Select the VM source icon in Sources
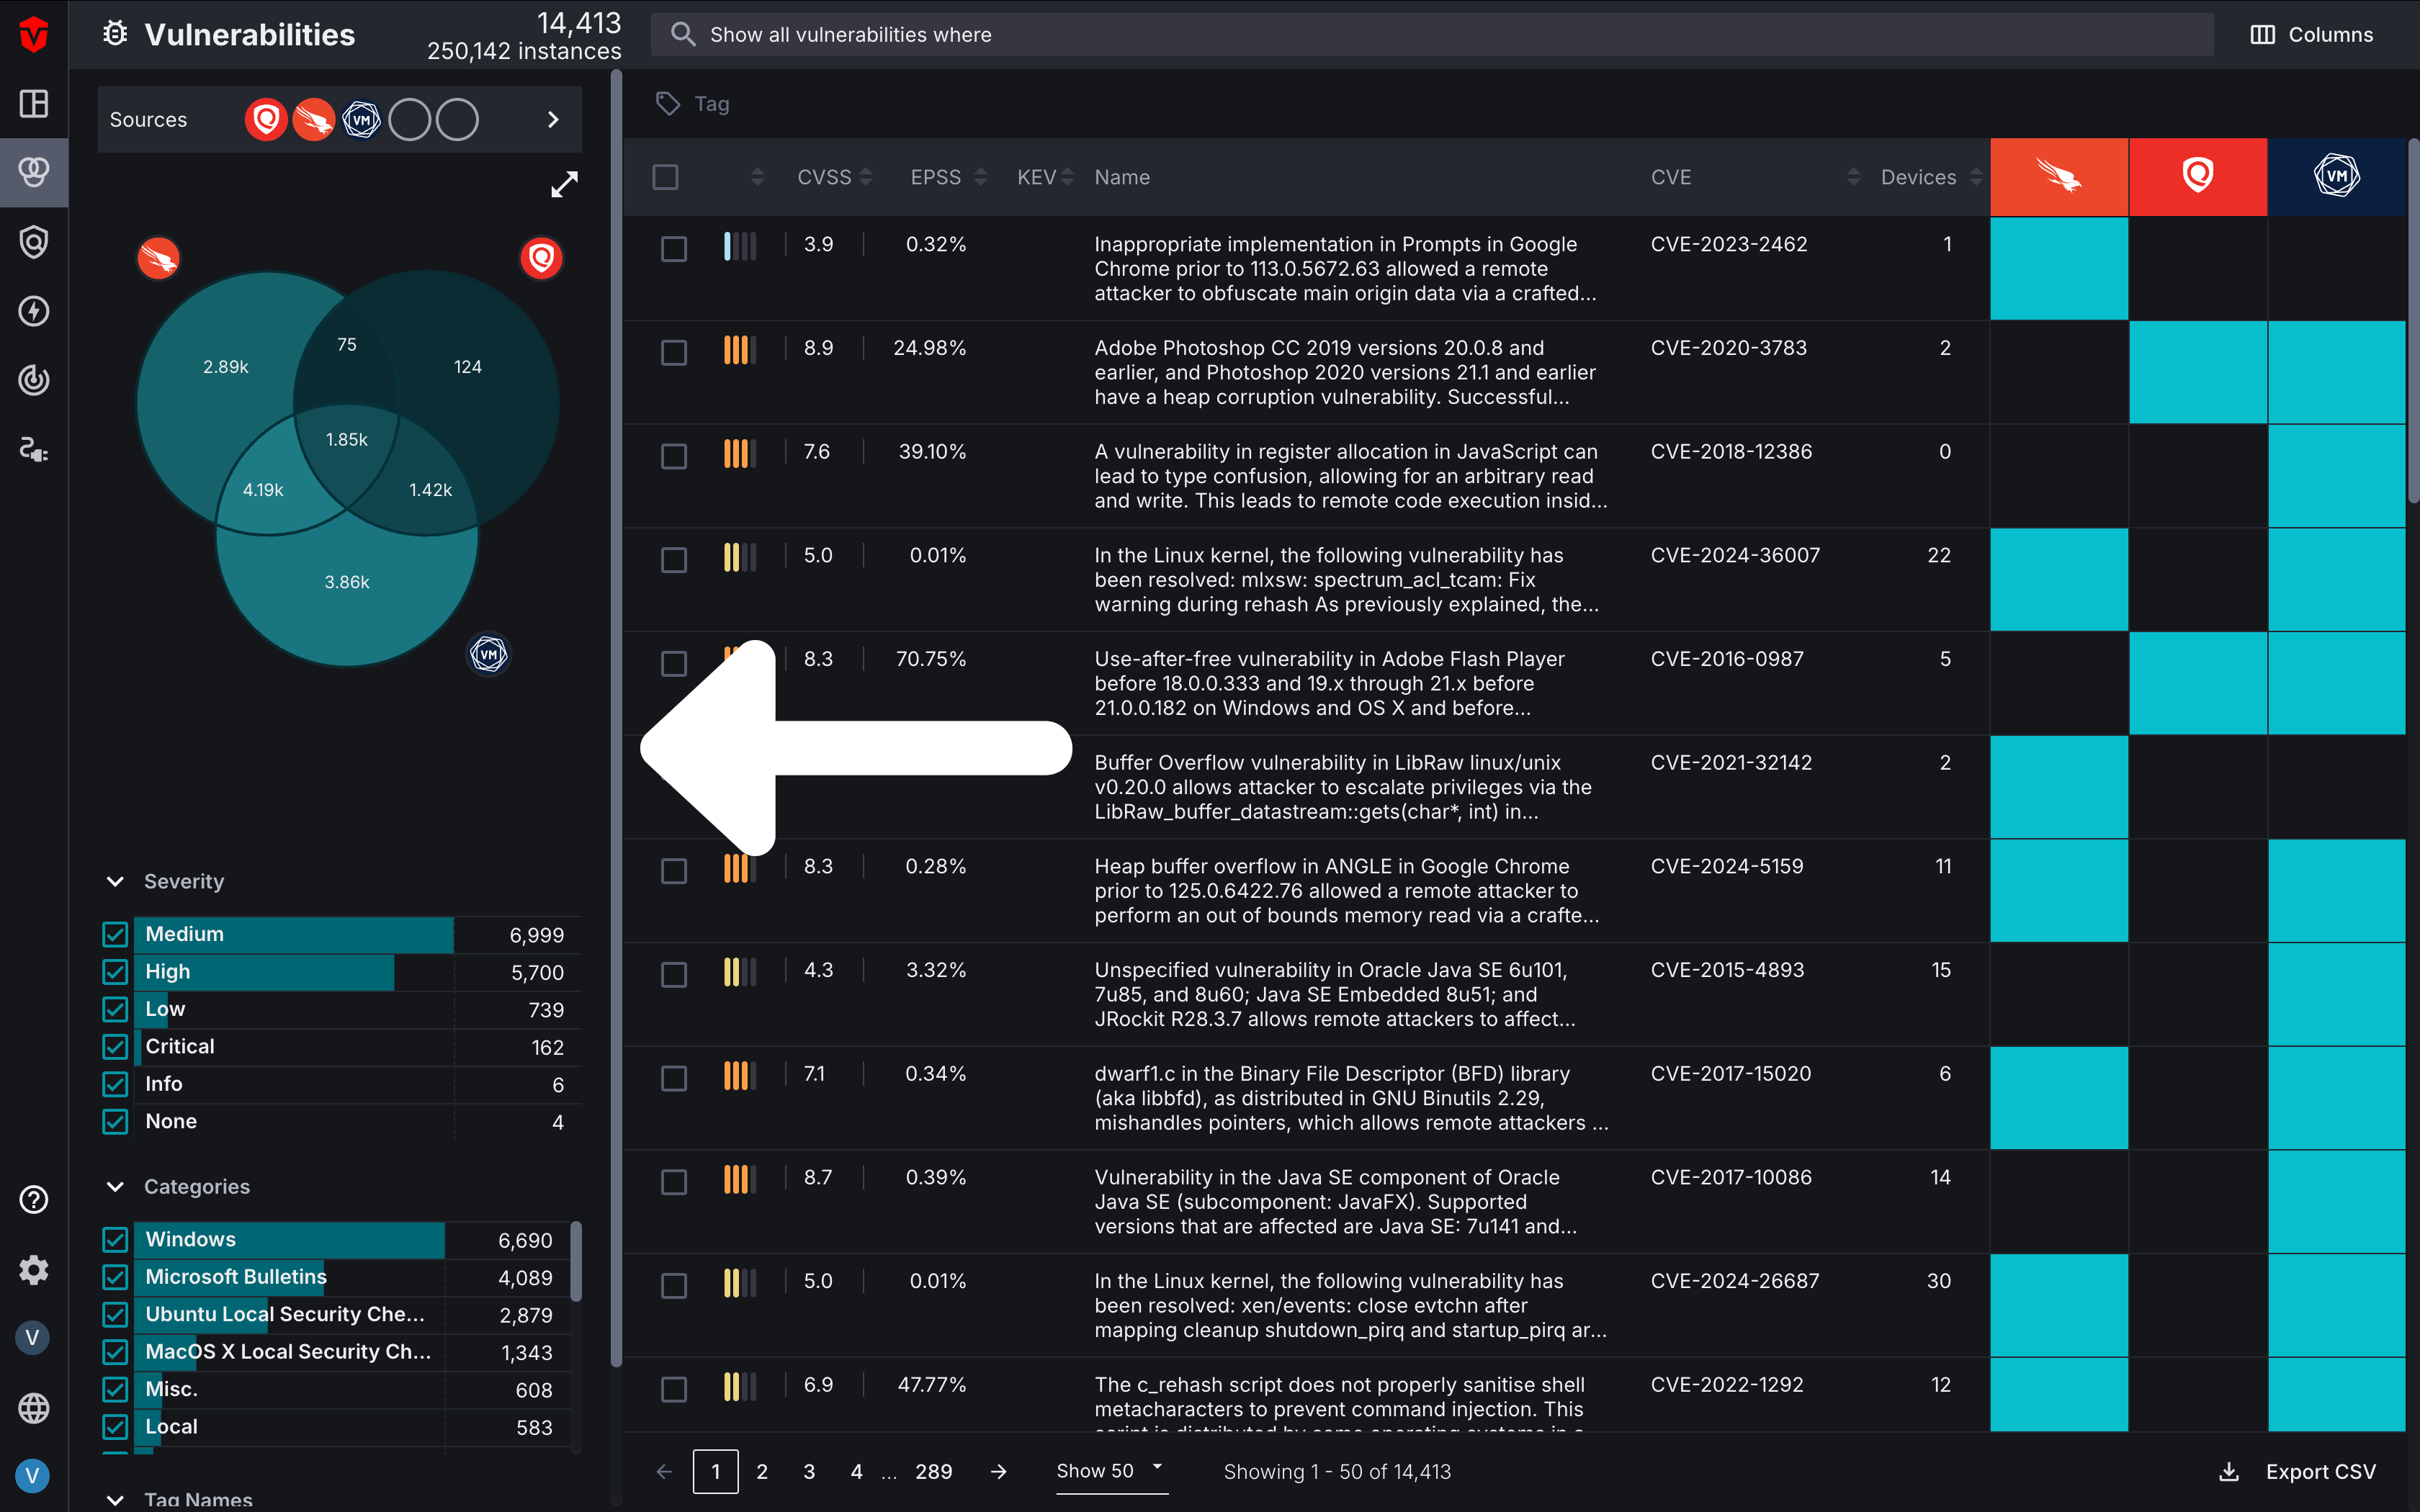Screen dimensions: 2420x1512 pyautogui.click(x=362, y=119)
